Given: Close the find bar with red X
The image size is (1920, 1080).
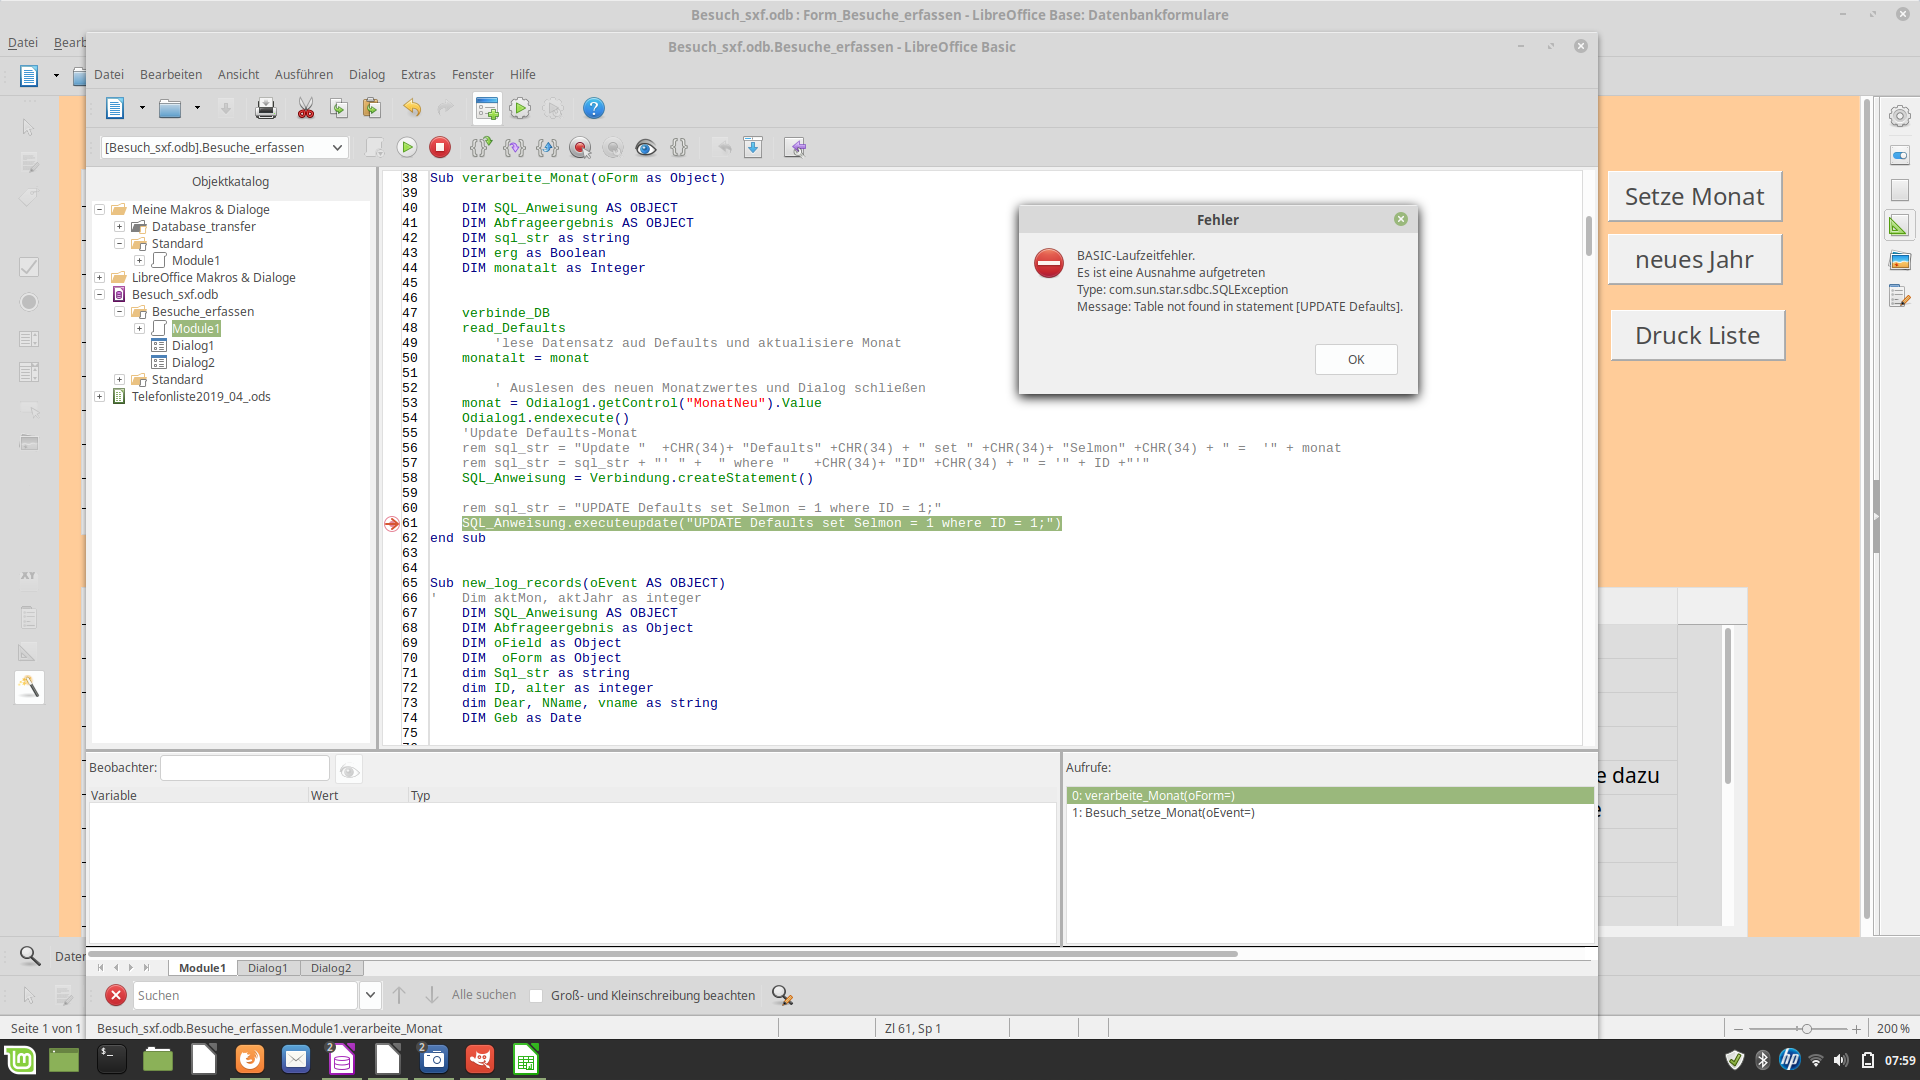Looking at the screenshot, I should tap(116, 996).
